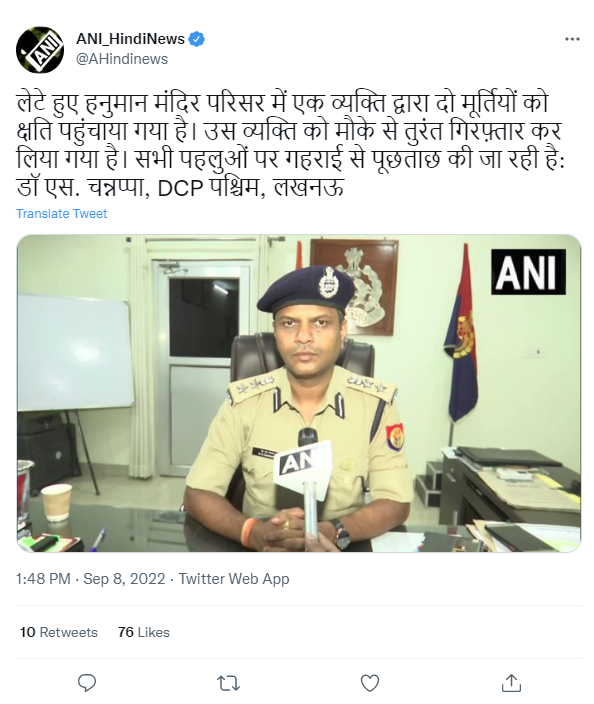View the 10 Retweets list
Screen dimensions: 594x704
click(58, 632)
